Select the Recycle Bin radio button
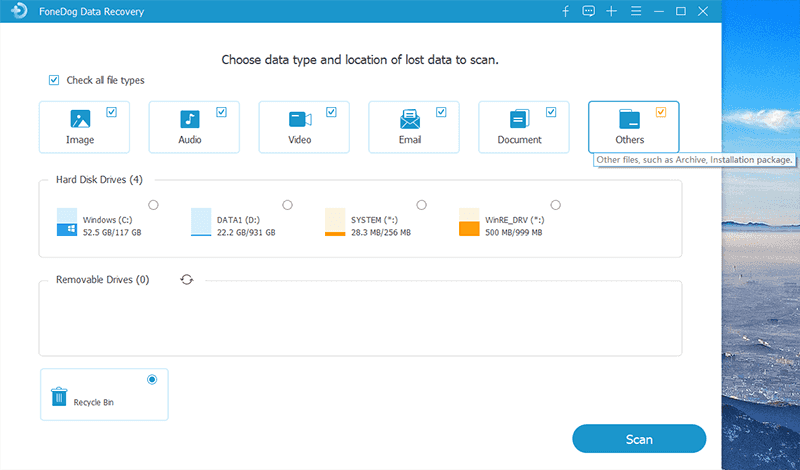This screenshot has height=470, width=800. pyautogui.click(x=152, y=379)
